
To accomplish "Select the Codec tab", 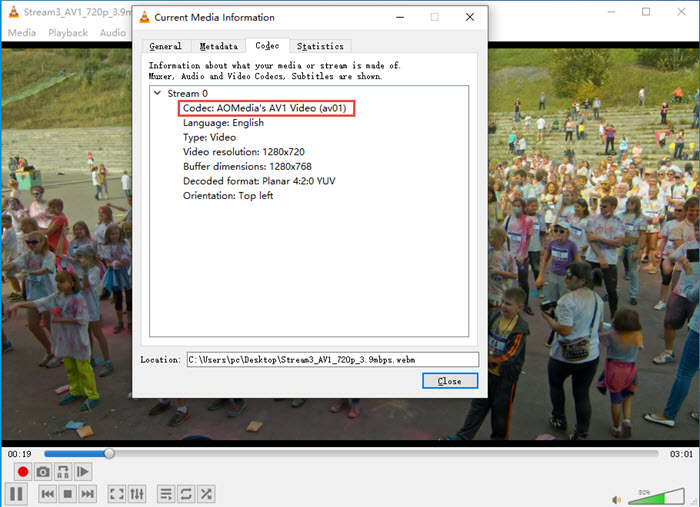I will pos(267,46).
